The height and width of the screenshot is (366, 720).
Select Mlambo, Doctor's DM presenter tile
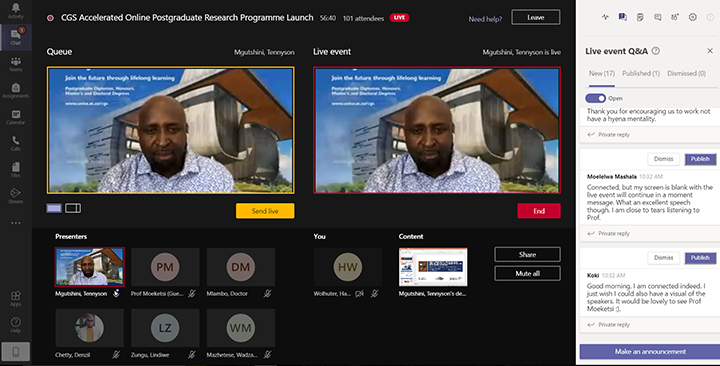241,267
